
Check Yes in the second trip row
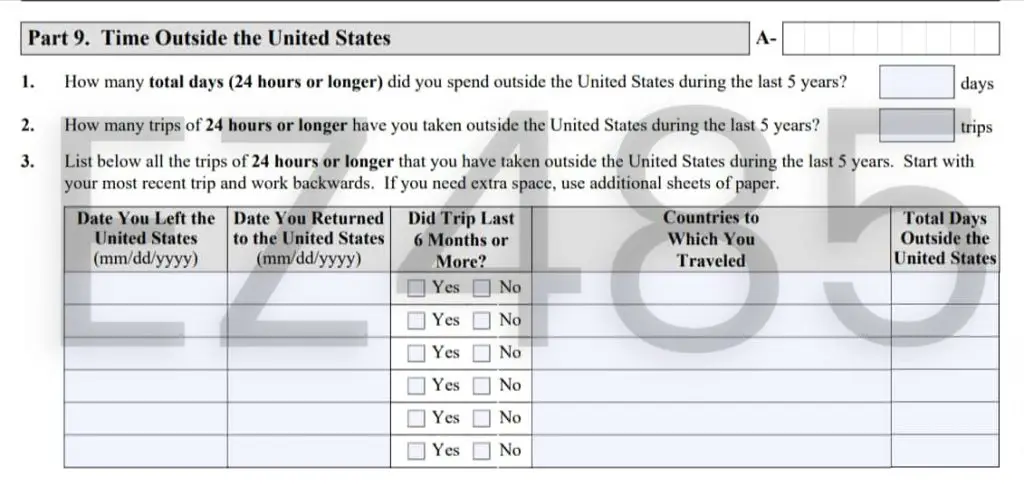[417, 321]
